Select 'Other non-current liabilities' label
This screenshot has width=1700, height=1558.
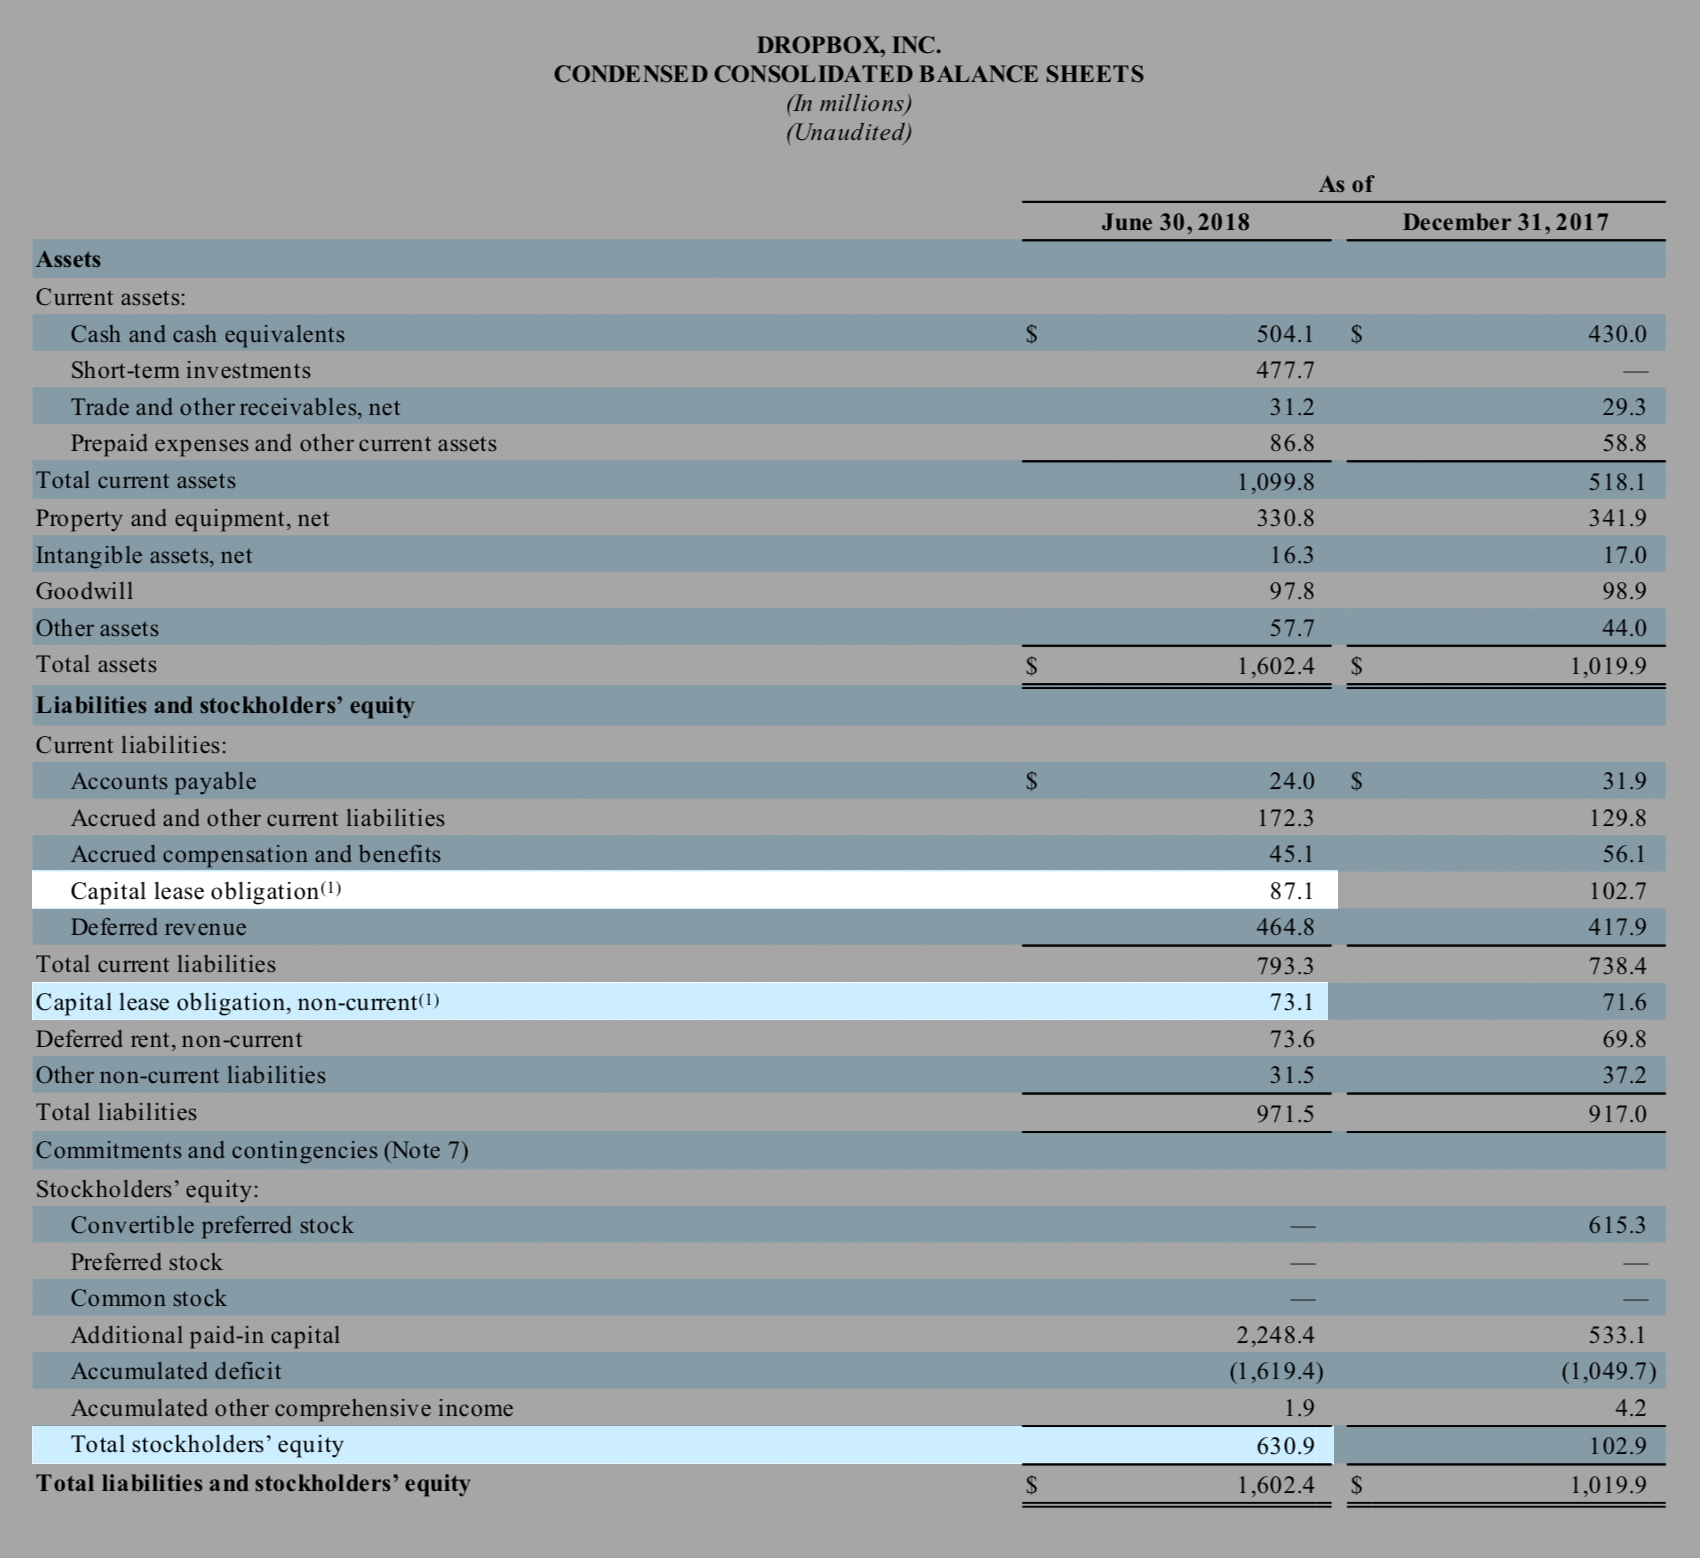(181, 1075)
